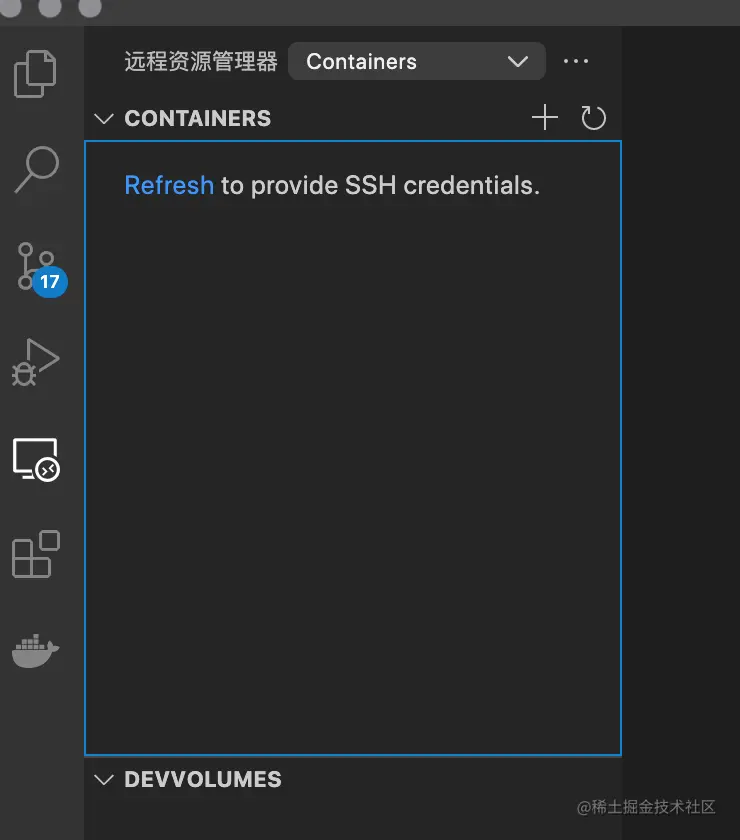Click the empty editor area on right
The width and height of the screenshot is (740, 840).
(680, 400)
